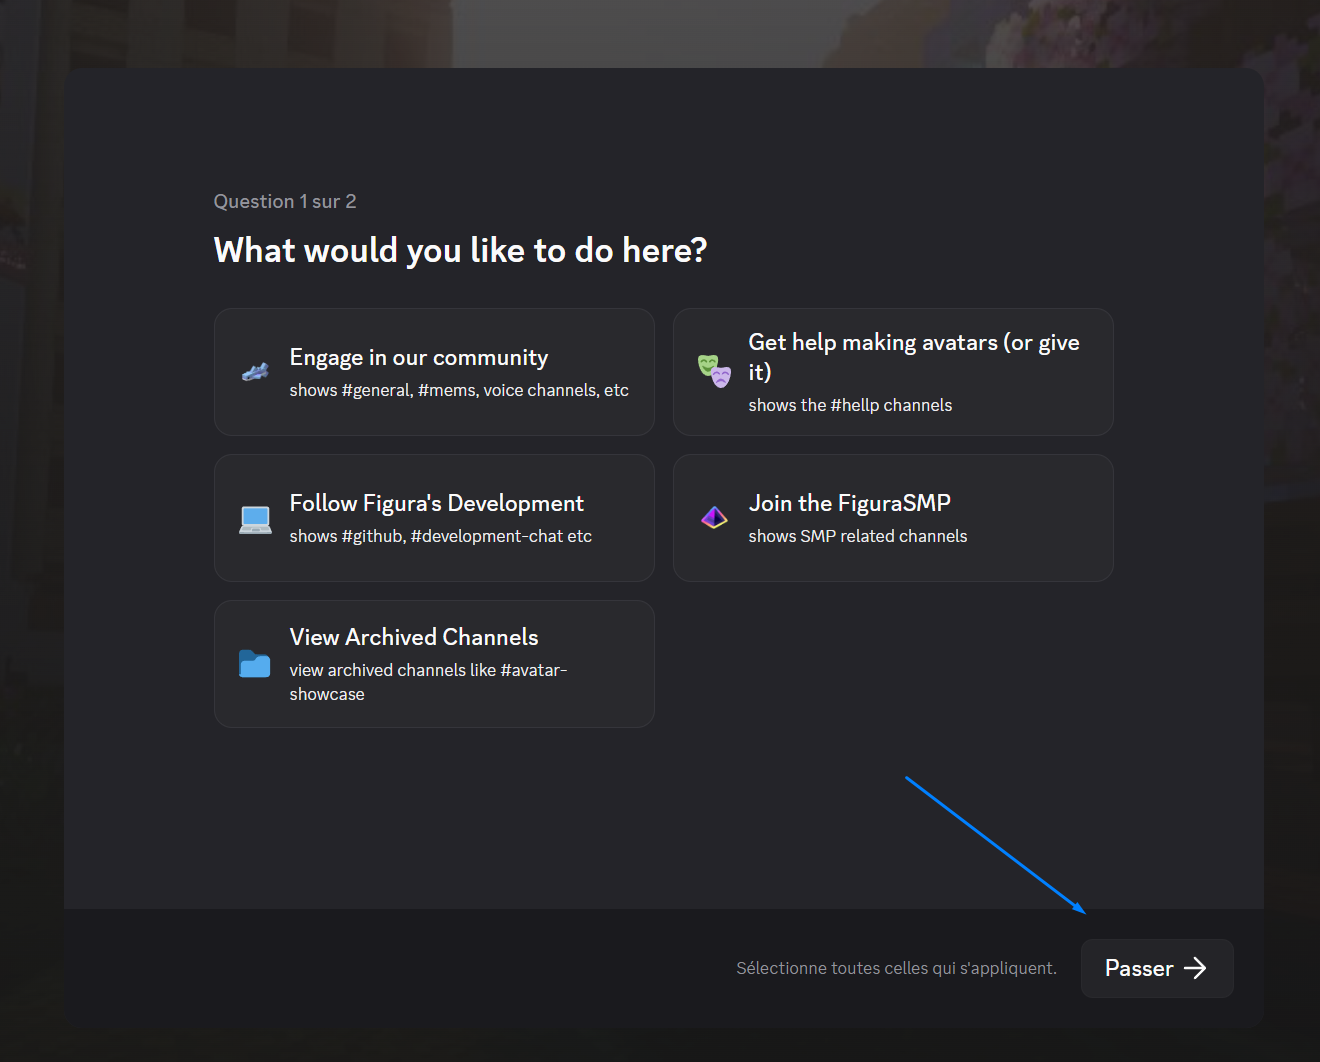This screenshot has width=1320, height=1062.
Task: Click the blue folder icon
Action: click(x=255, y=664)
